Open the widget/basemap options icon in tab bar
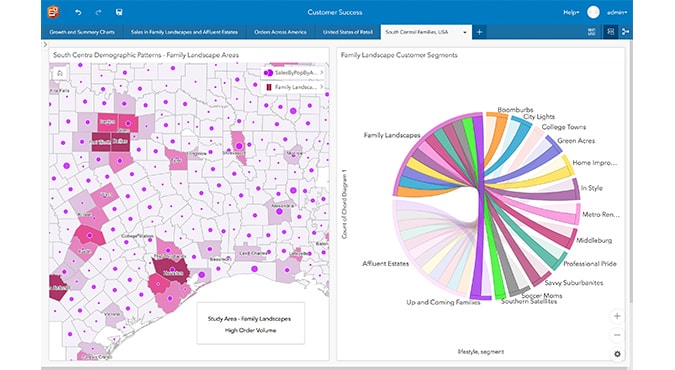The width and height of the screenshot is (675, 370). pyautogui.click(x=591, y=32)
